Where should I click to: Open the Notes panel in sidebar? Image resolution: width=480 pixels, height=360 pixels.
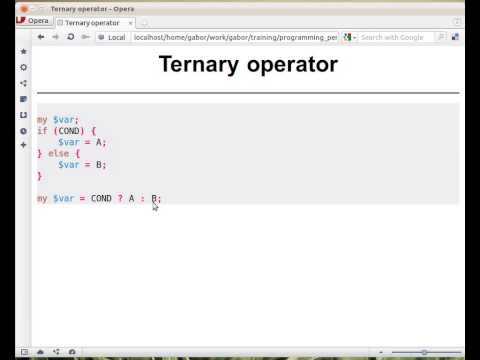(x=23, y=99)
